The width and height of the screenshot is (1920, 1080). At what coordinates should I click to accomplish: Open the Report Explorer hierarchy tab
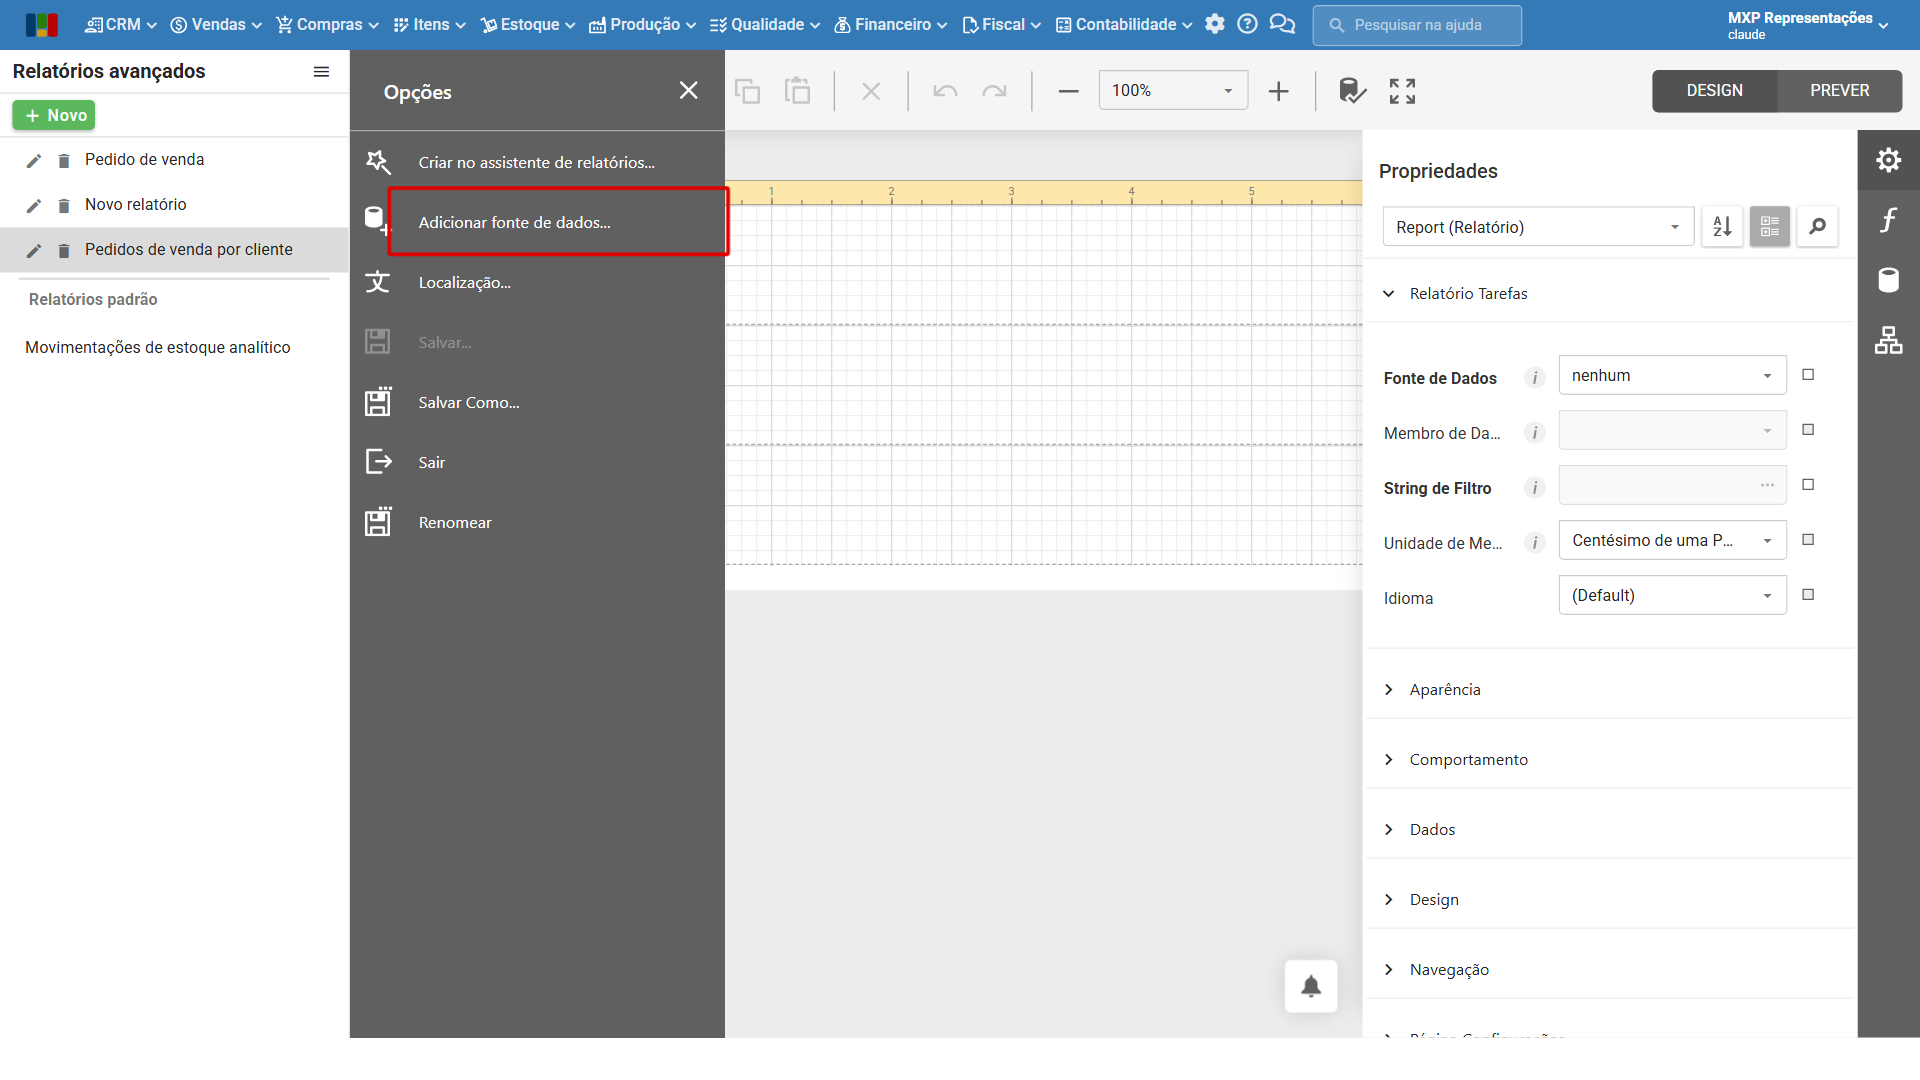pos(1888,340)
